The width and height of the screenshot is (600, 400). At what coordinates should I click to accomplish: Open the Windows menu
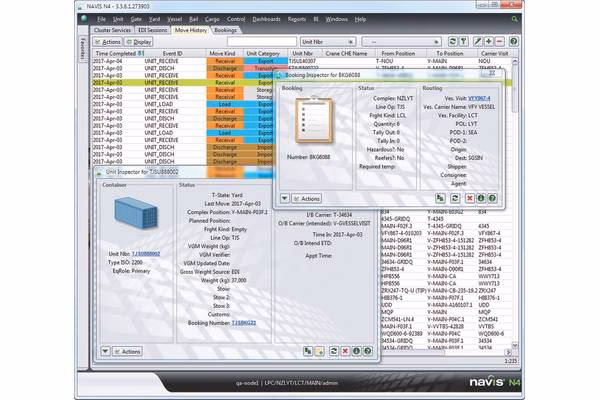337,19
